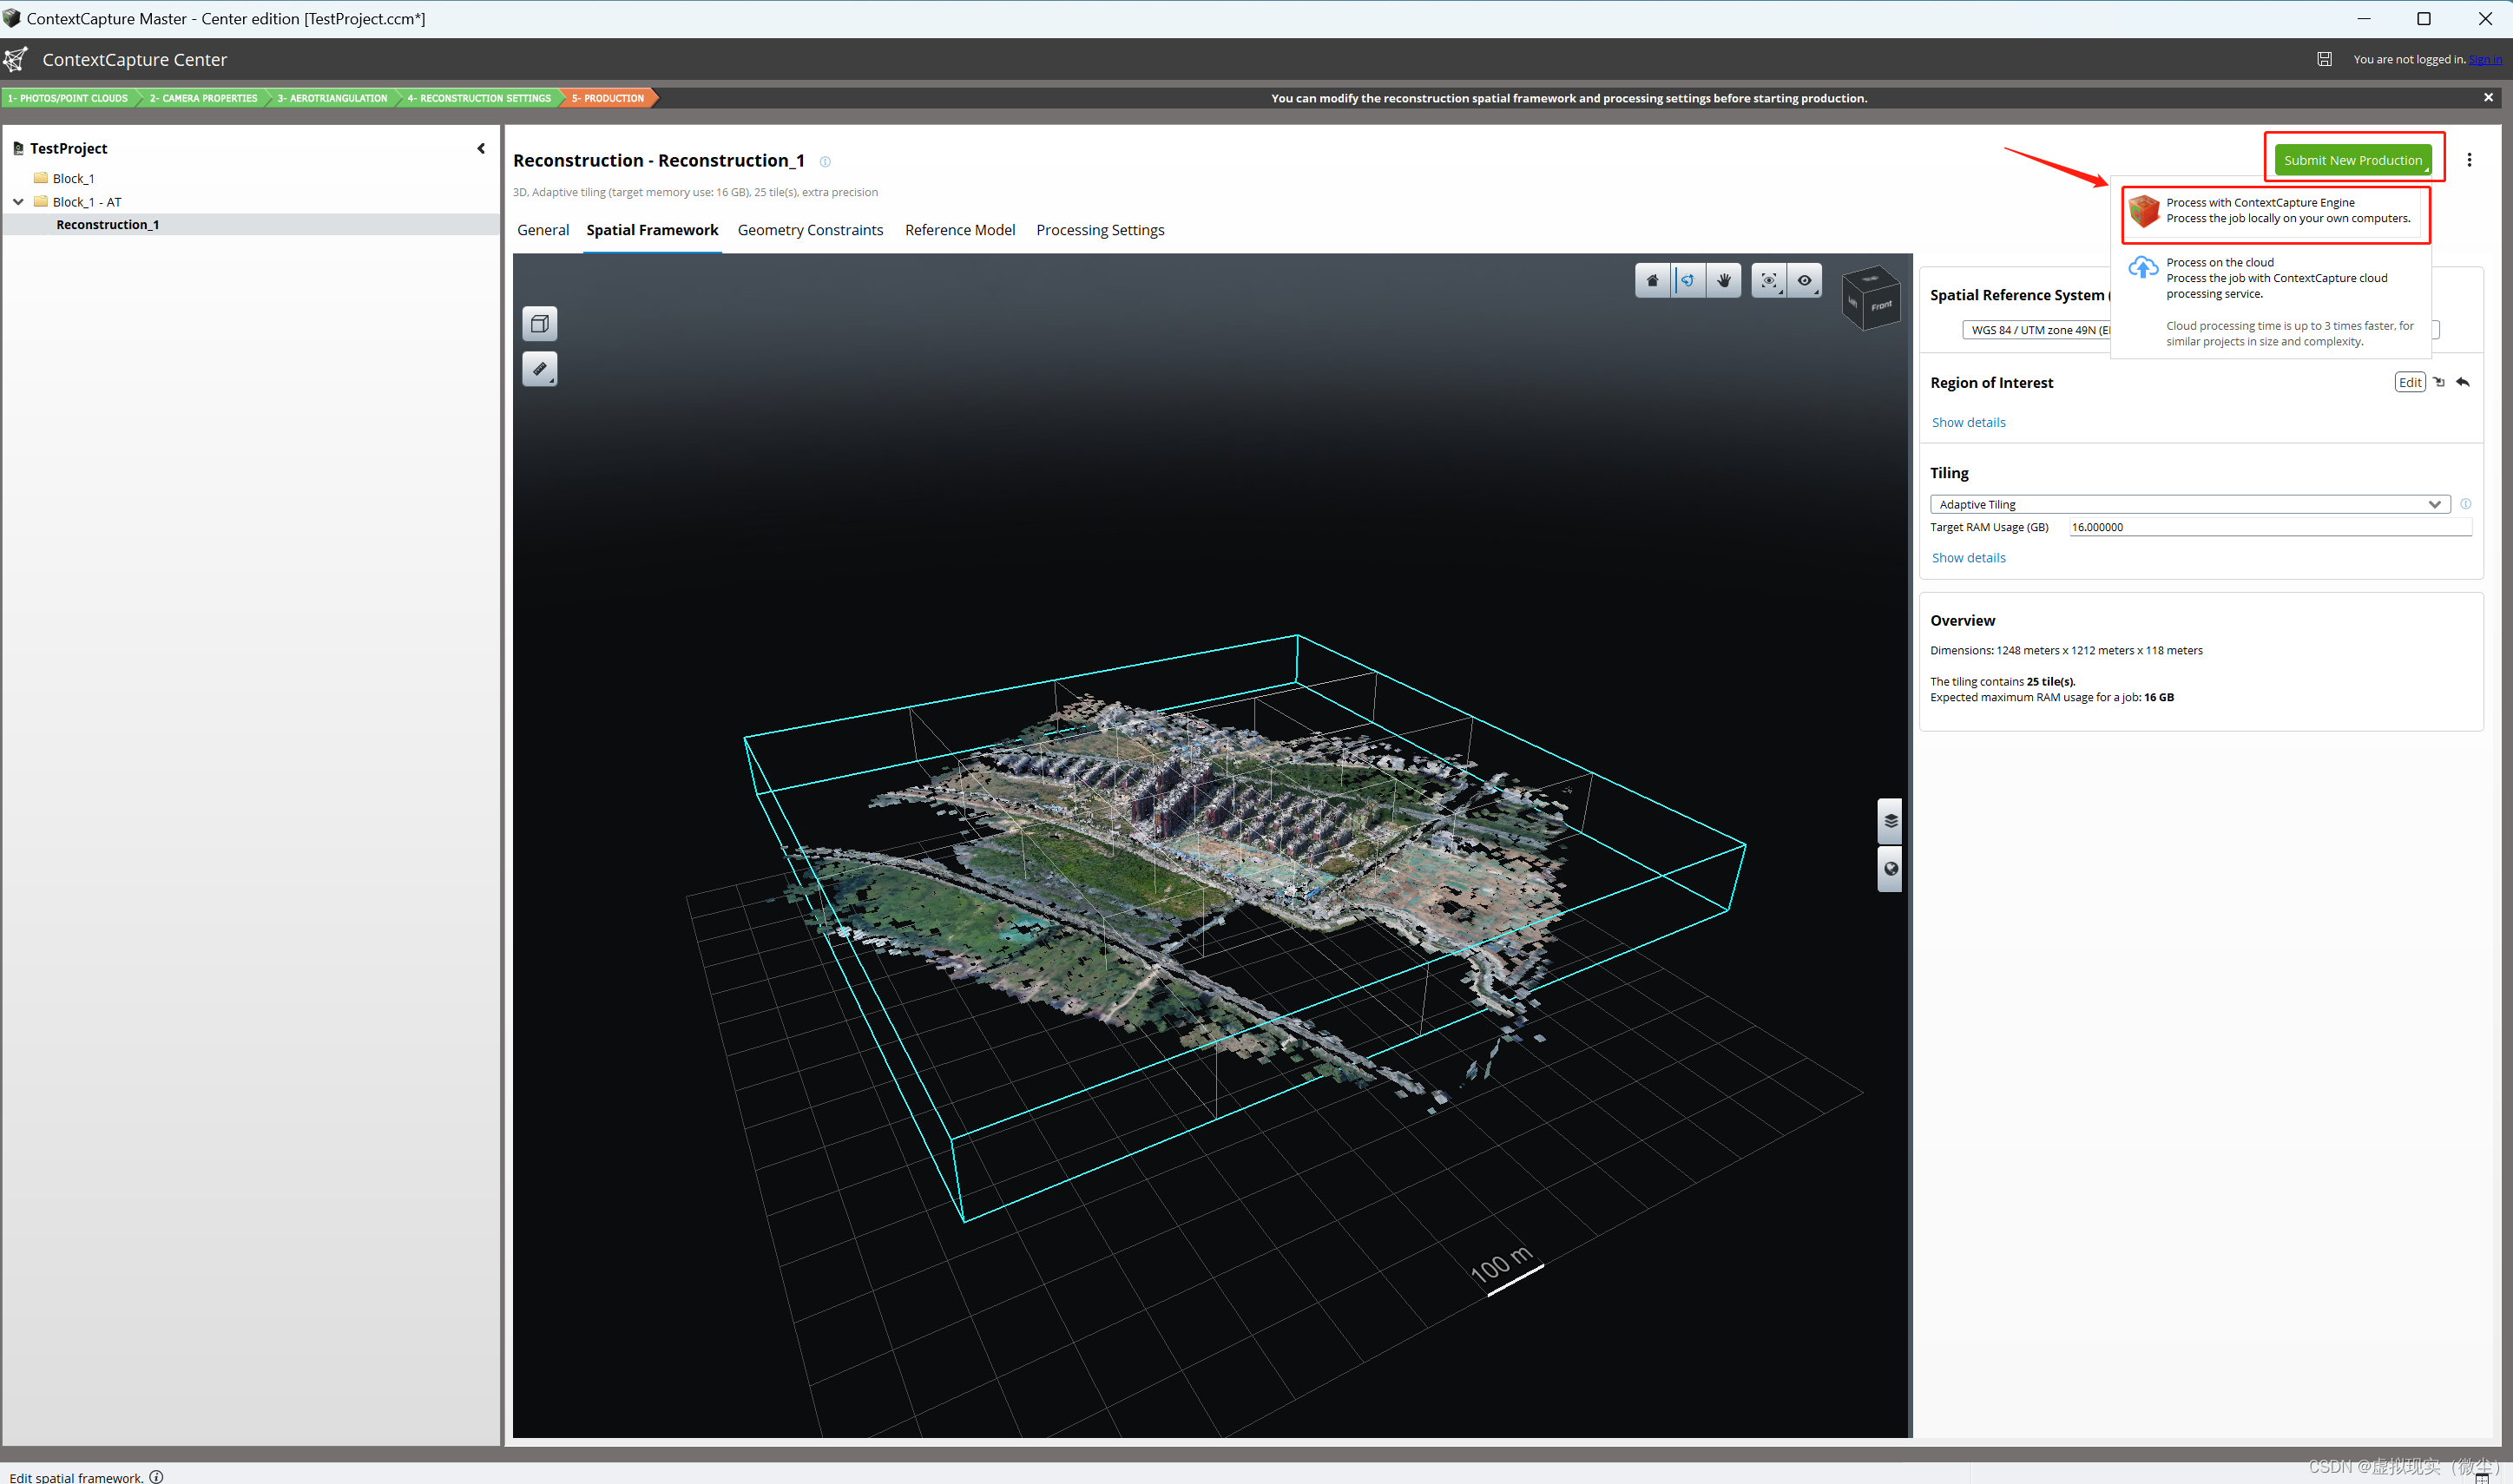Select the rotate navigation mode icon
Image resolution: width=2513 pixels, height=1484 pixels.
pos(1688,281)
